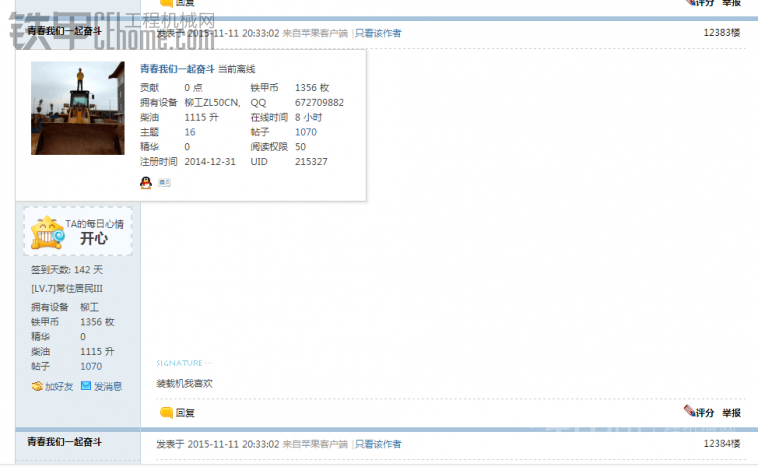Click registration date 2014-12-31

click(x=210, y=161)
